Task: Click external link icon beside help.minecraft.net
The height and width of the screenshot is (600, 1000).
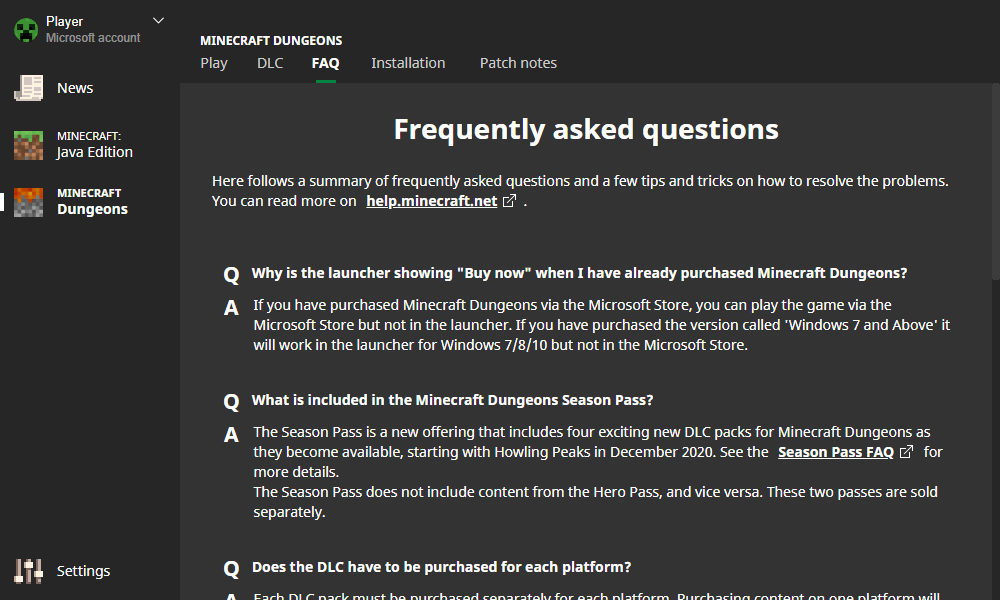Action: [x=509, y=201]
